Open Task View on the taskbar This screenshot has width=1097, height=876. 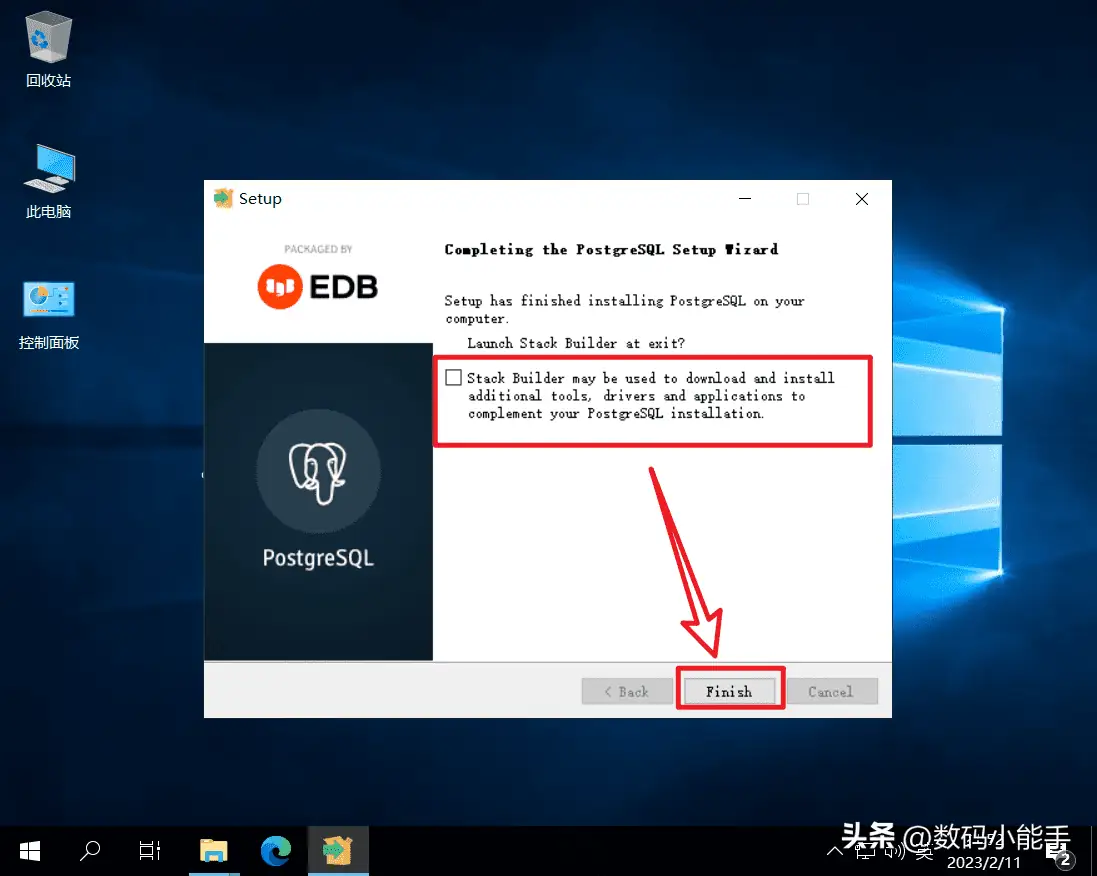click(x=150, y=851)
